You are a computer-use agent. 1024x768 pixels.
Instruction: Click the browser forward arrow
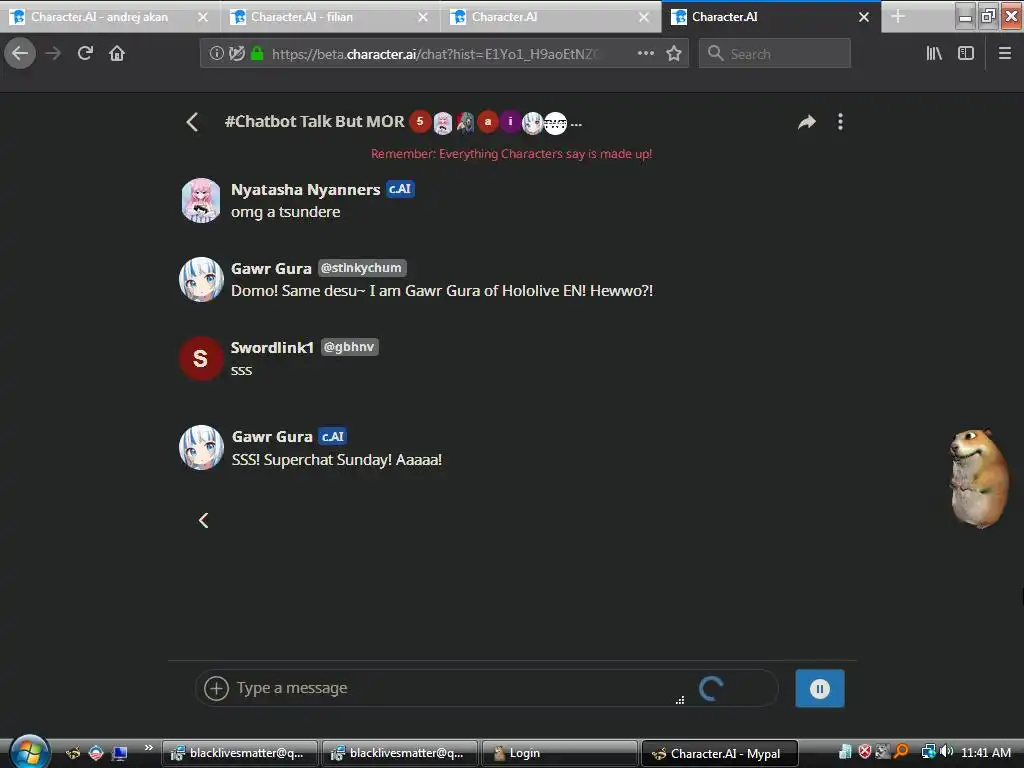coord(54,54)
